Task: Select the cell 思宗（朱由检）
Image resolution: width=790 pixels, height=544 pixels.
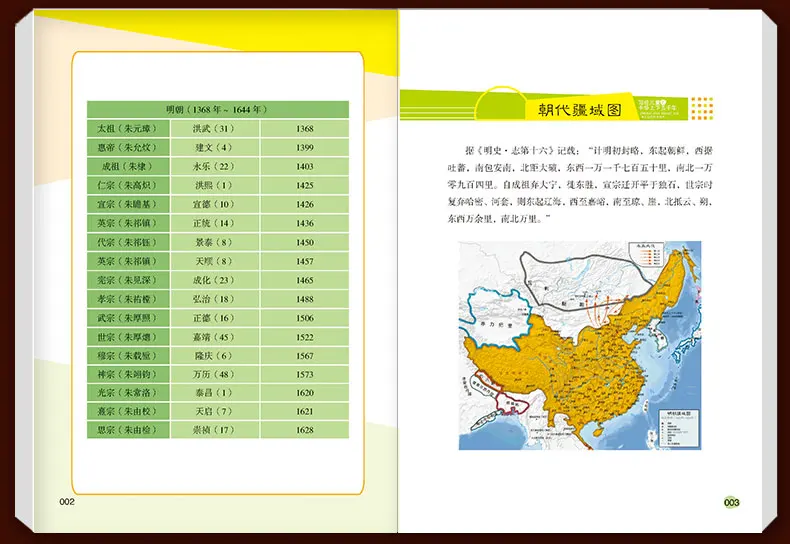Action: pyautogui.click(x=128, y=430)
